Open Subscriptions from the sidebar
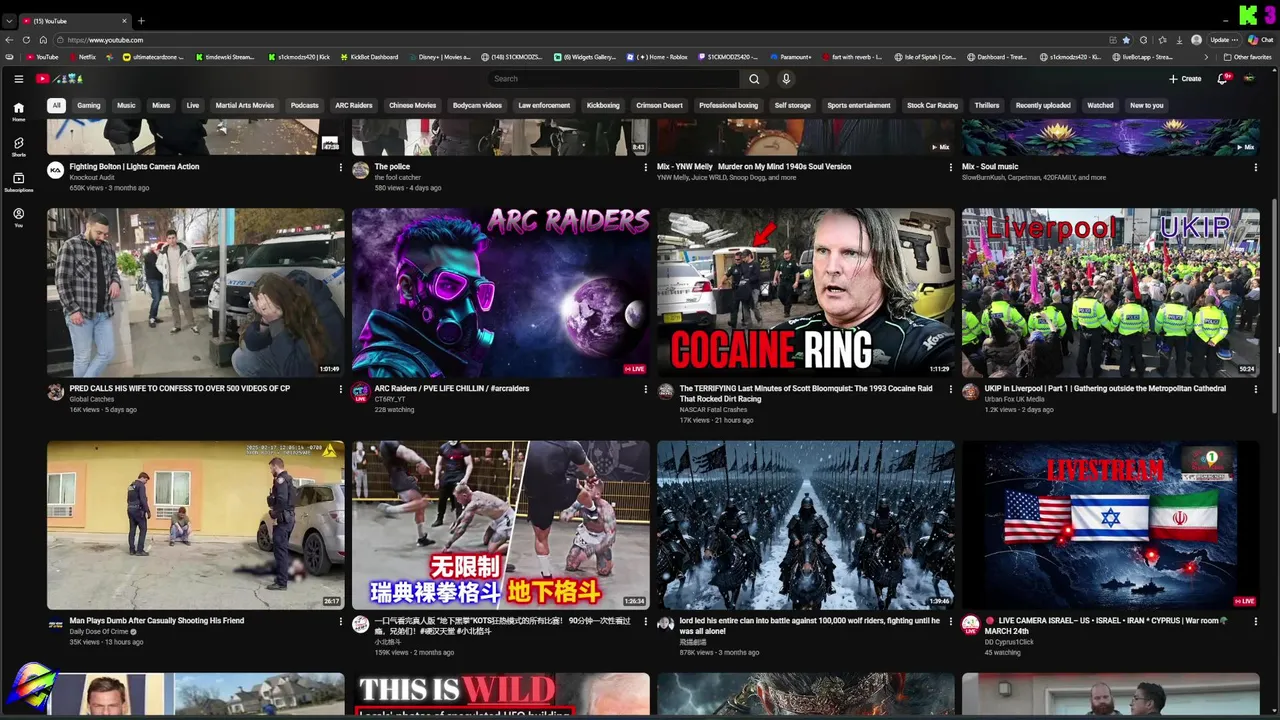This screenshot has width=1280, height=720. [18, 182]
